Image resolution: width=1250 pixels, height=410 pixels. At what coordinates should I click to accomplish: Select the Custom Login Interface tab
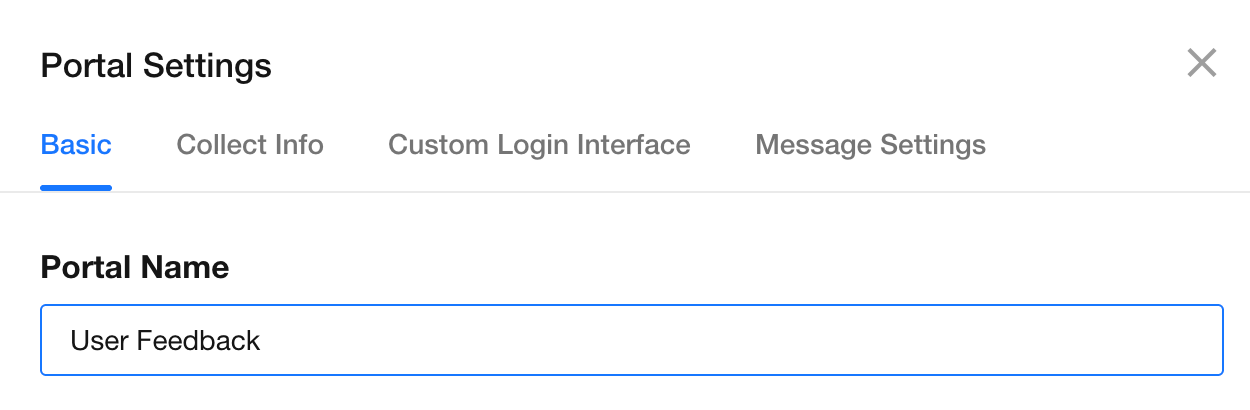539,145
